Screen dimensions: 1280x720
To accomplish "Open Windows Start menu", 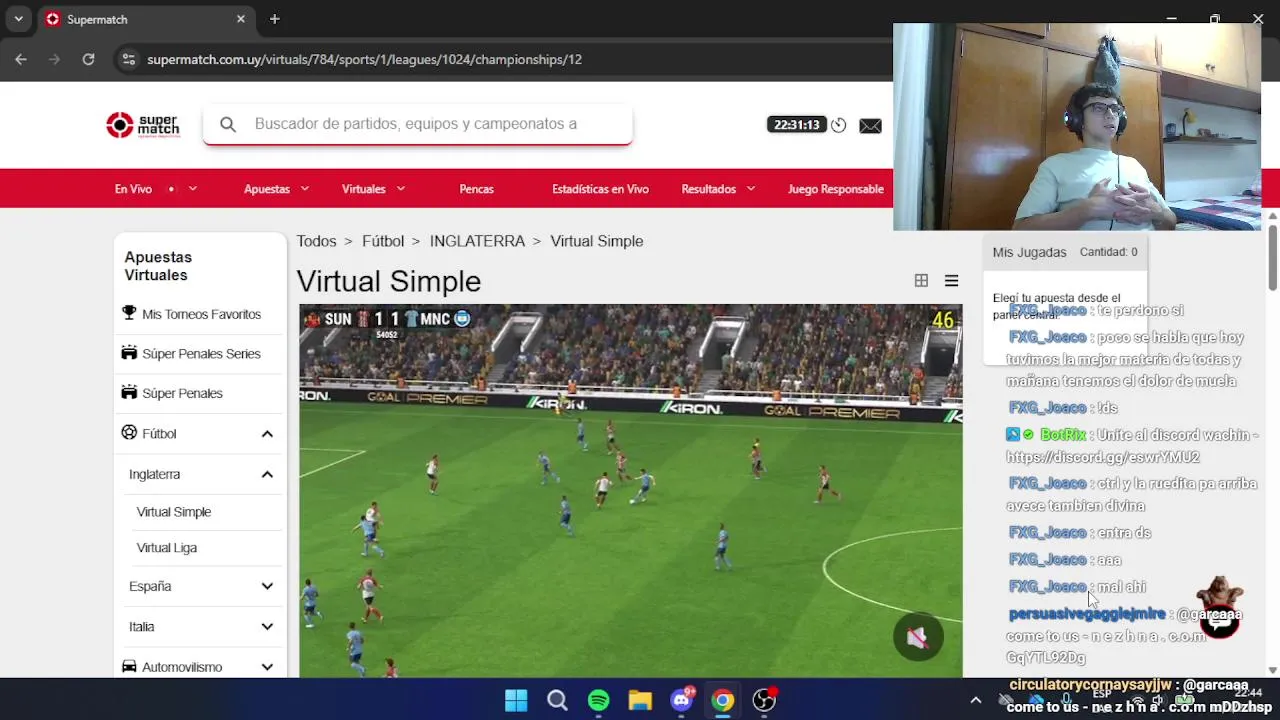I will pos(516,700).
